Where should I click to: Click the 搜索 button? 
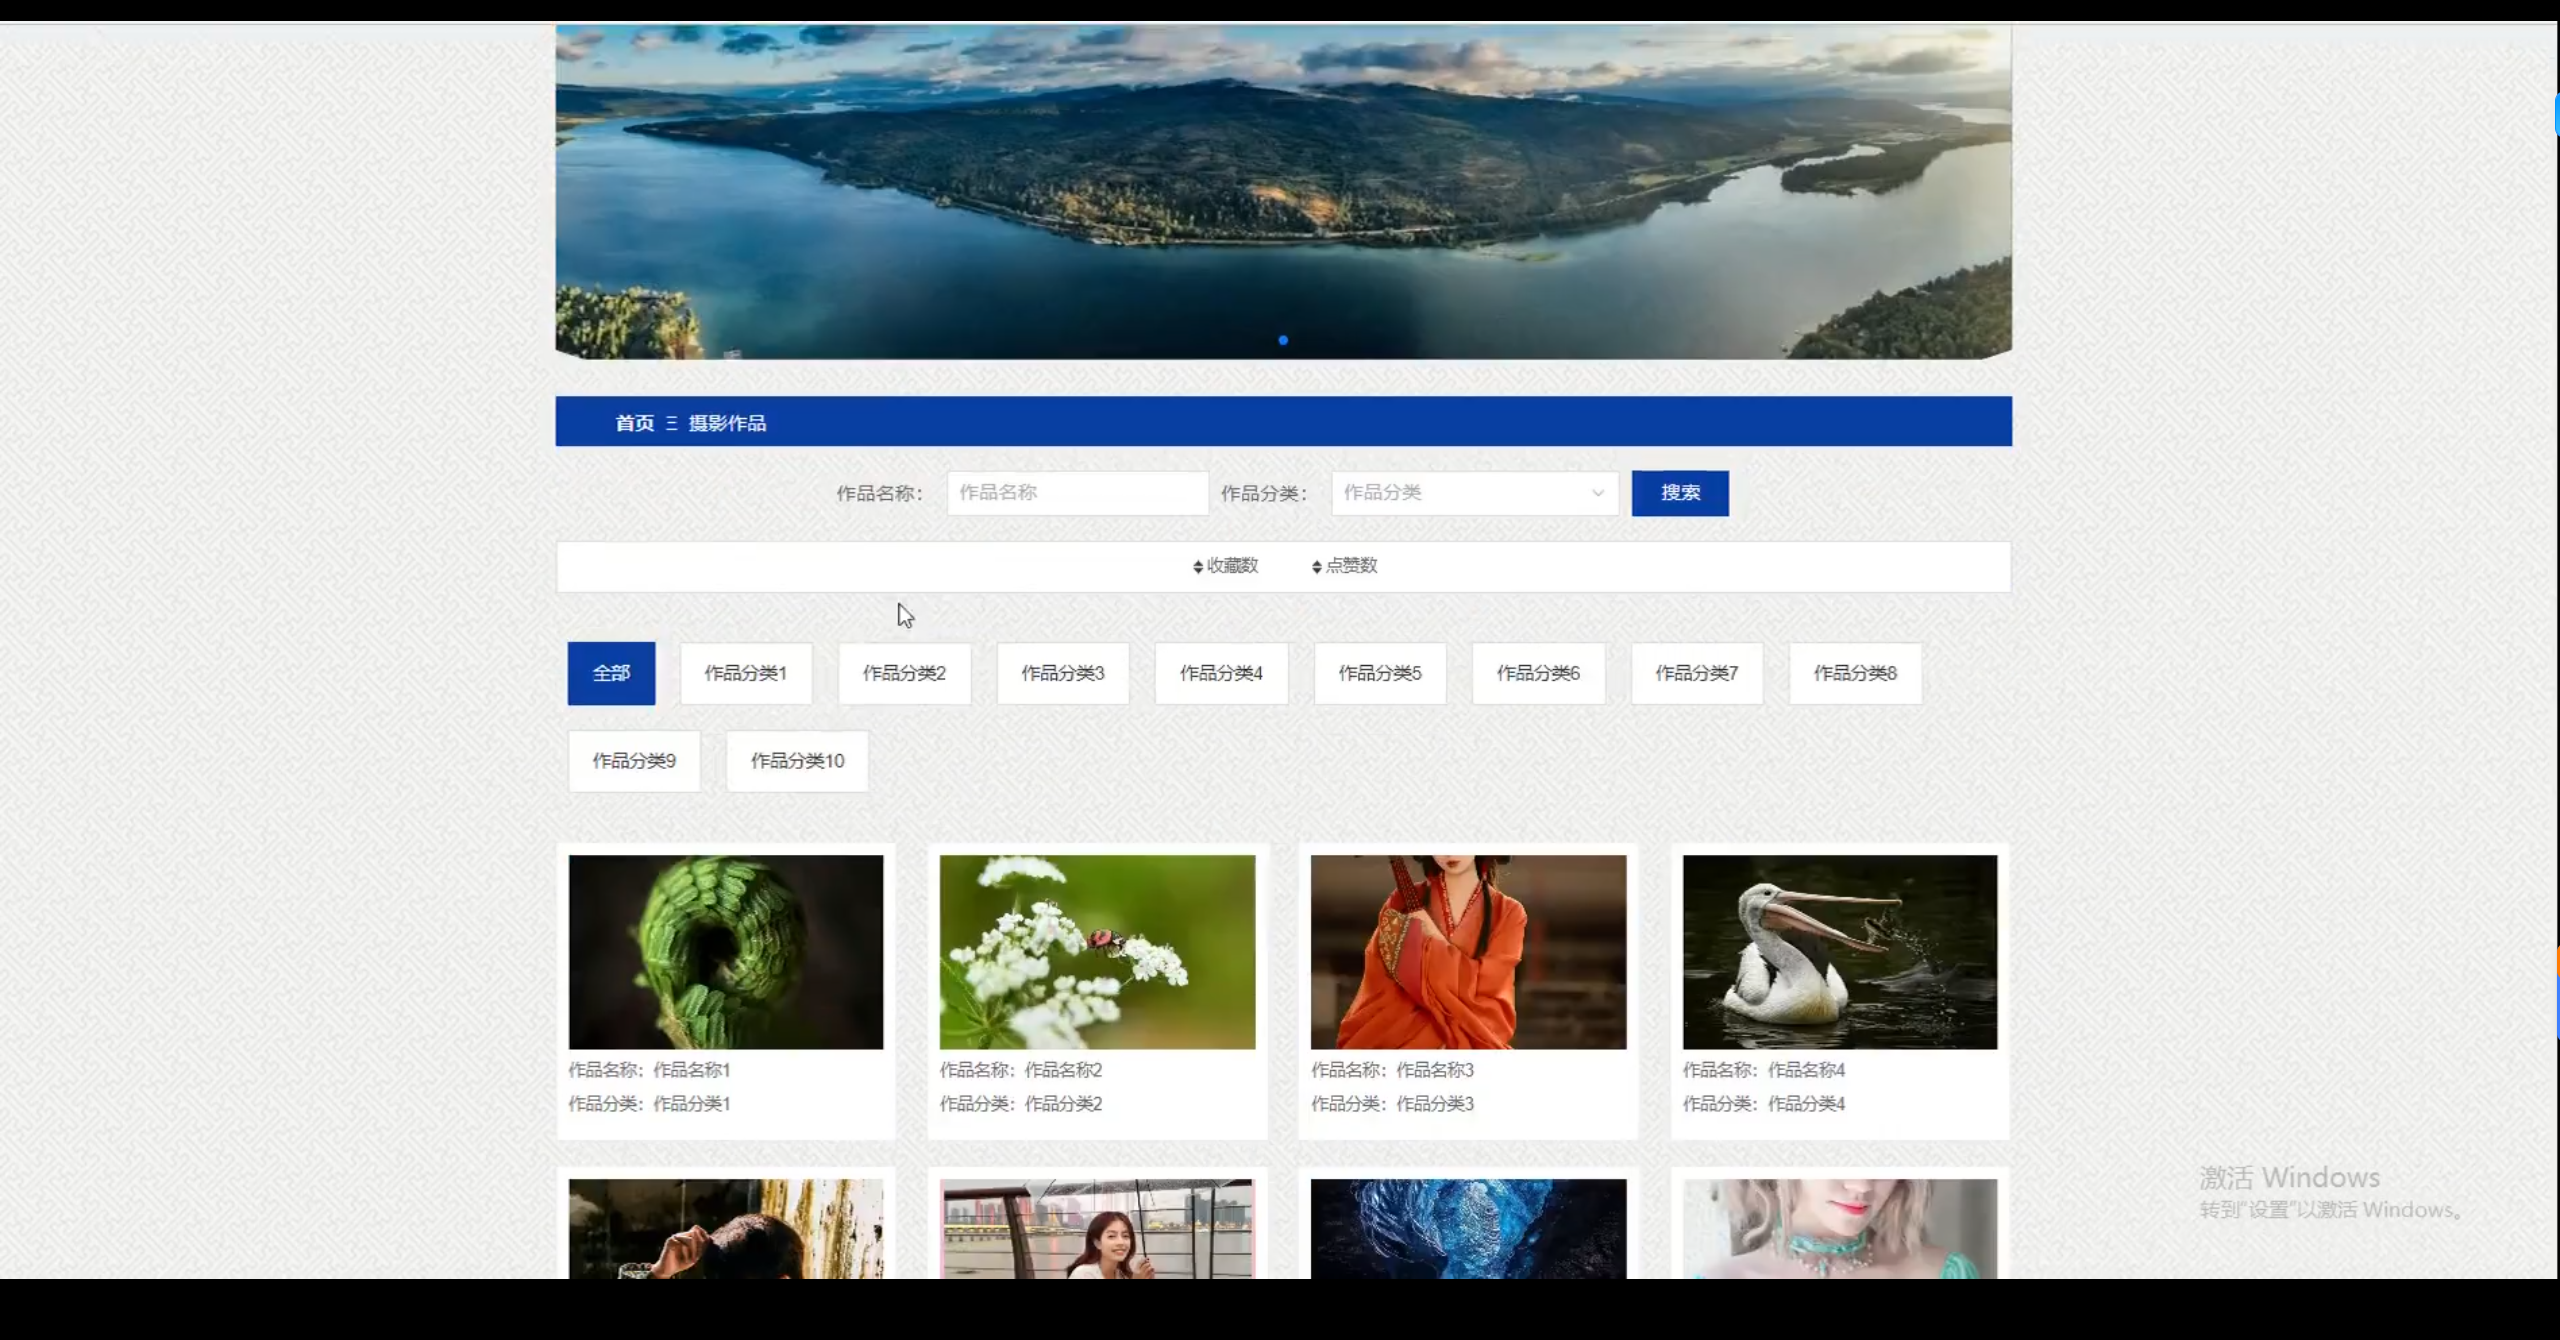click(1679, 493)
